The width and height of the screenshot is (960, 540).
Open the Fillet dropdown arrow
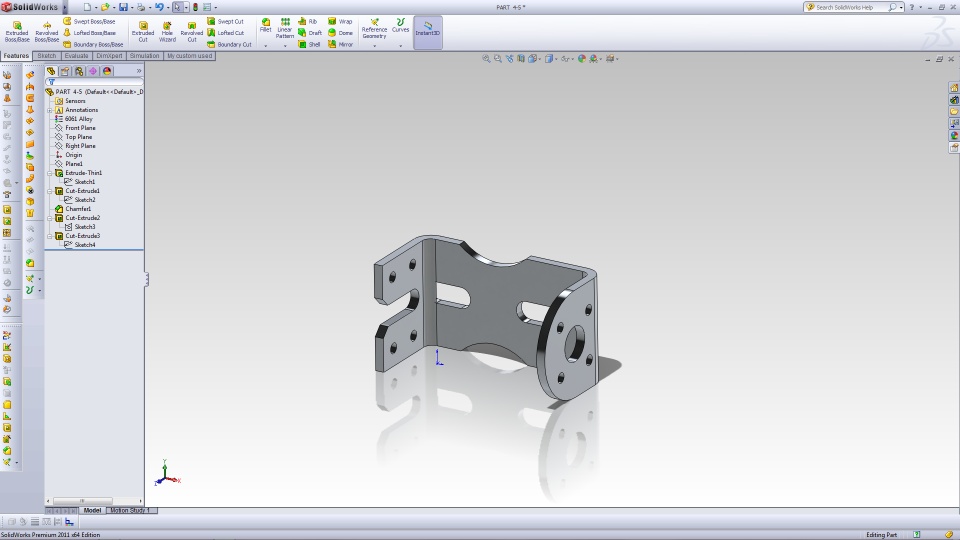coord(266,46)
